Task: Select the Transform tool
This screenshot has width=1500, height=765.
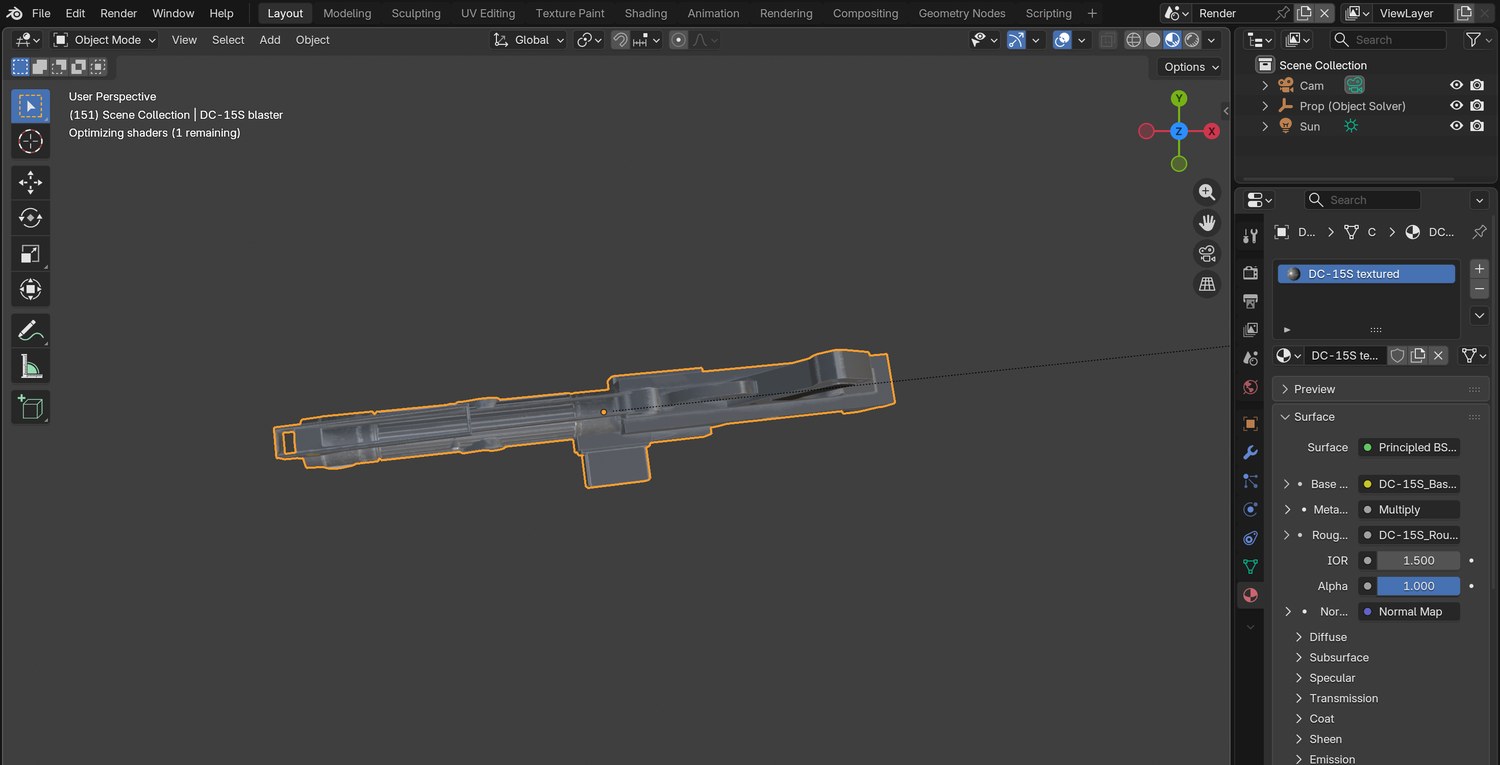Action: coord(30,290)
